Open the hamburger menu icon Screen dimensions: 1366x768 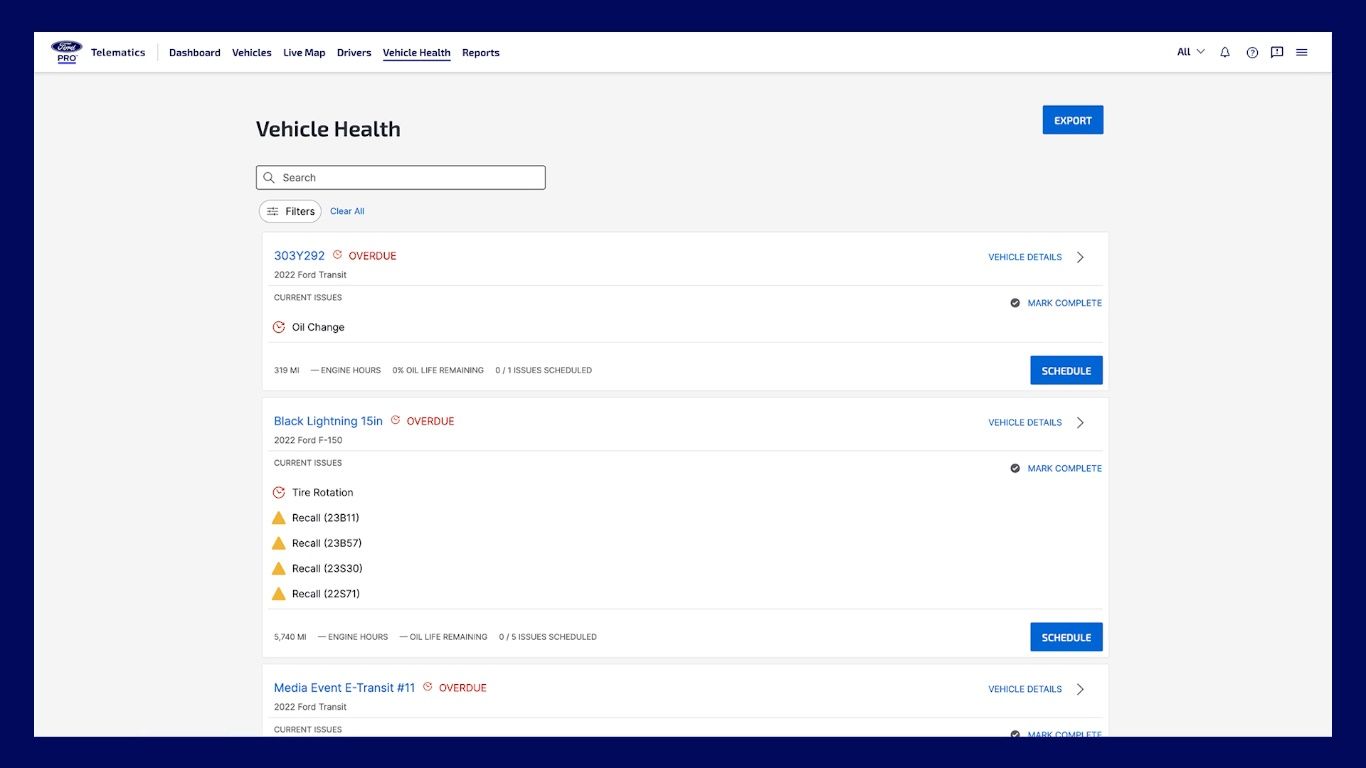1302,52
